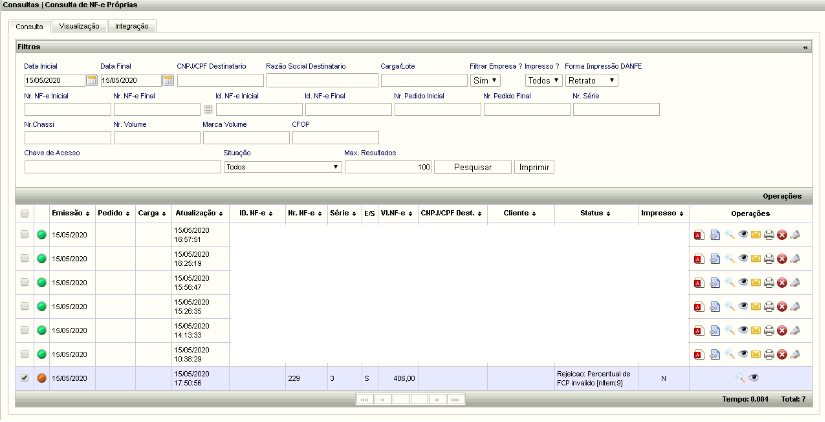Check the row updated at 16:25:19
Image resolution: width=825 pixels, height=422 pixels.
coord(24,258)
